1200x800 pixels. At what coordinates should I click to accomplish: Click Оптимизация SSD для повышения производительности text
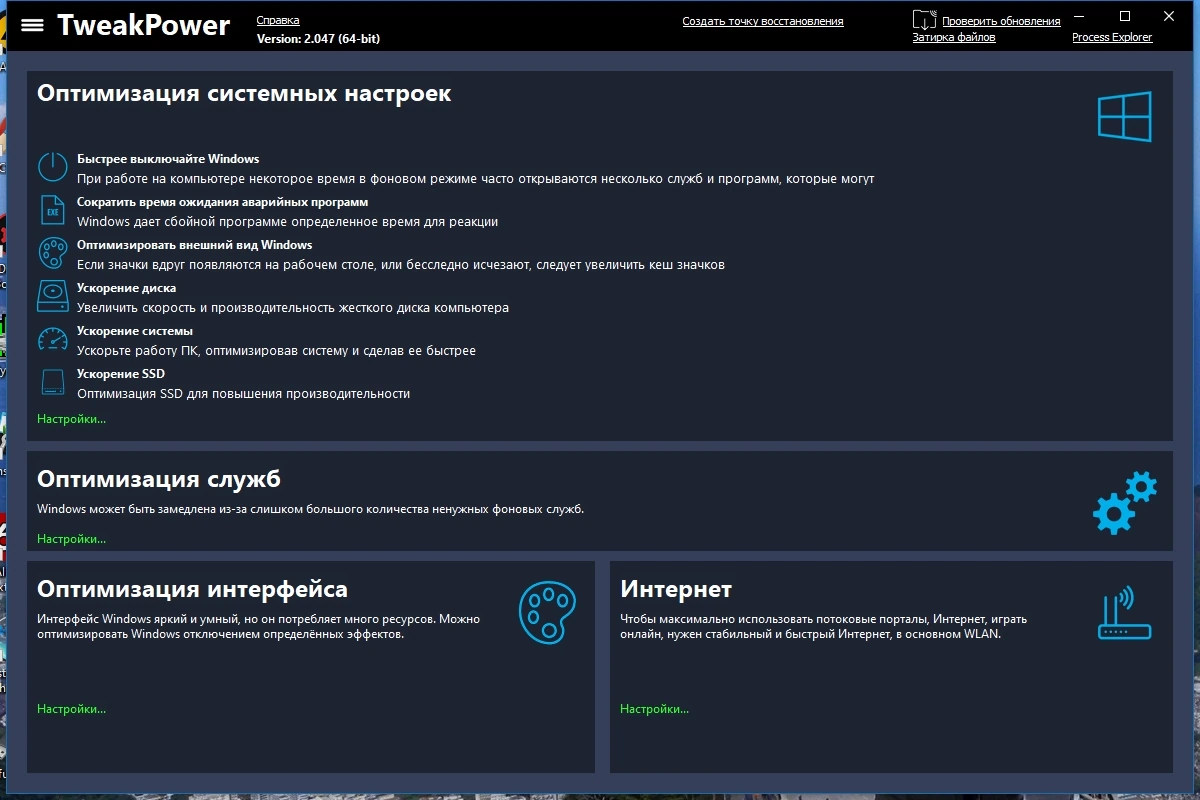point(244,394)
